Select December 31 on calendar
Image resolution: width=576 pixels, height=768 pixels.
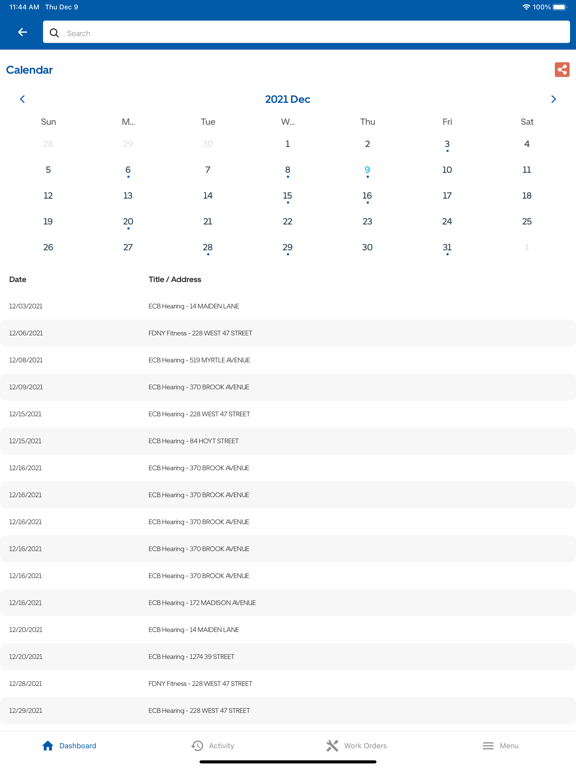click(x=447, y=248)
